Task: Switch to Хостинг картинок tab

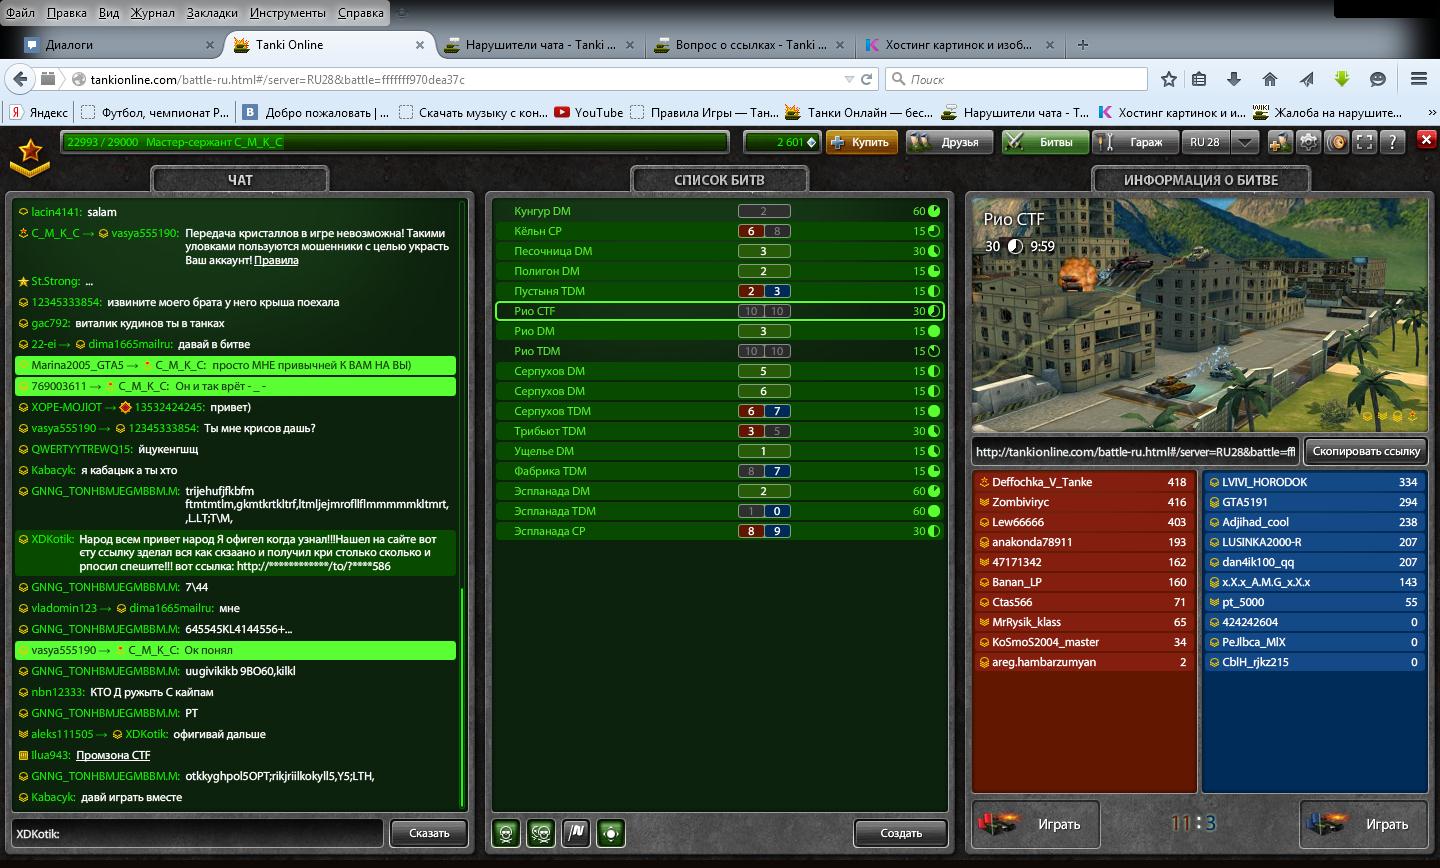Action: pos(958,44)
